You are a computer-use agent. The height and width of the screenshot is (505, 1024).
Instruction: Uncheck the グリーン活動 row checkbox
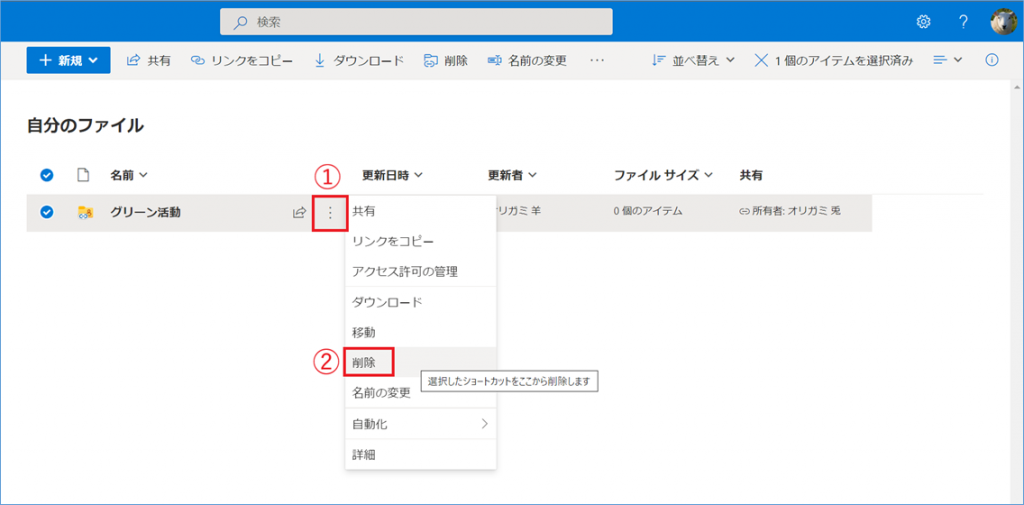[x=46, y=212]
